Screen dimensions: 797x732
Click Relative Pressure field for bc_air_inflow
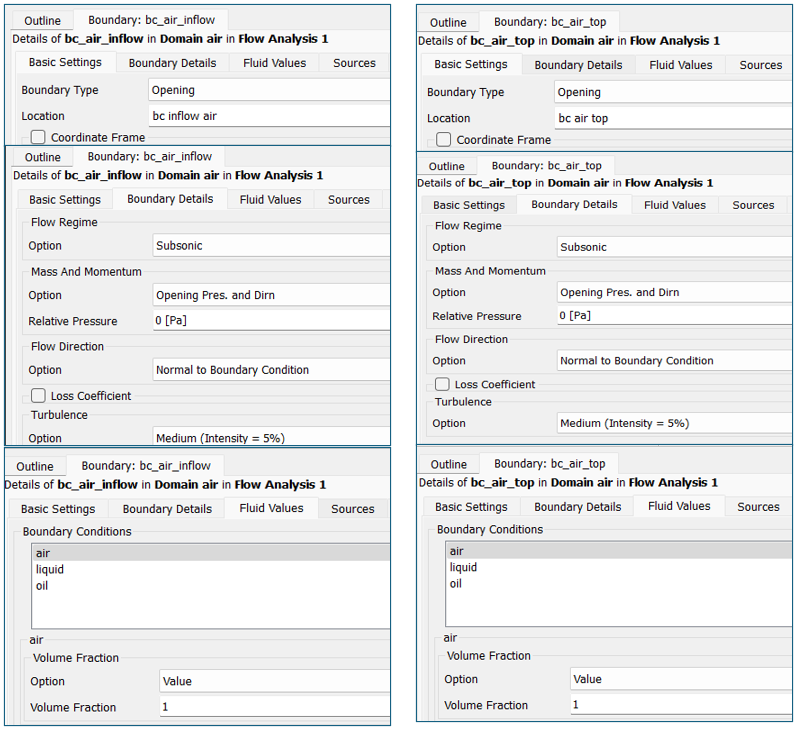click(x=271, y=320)
